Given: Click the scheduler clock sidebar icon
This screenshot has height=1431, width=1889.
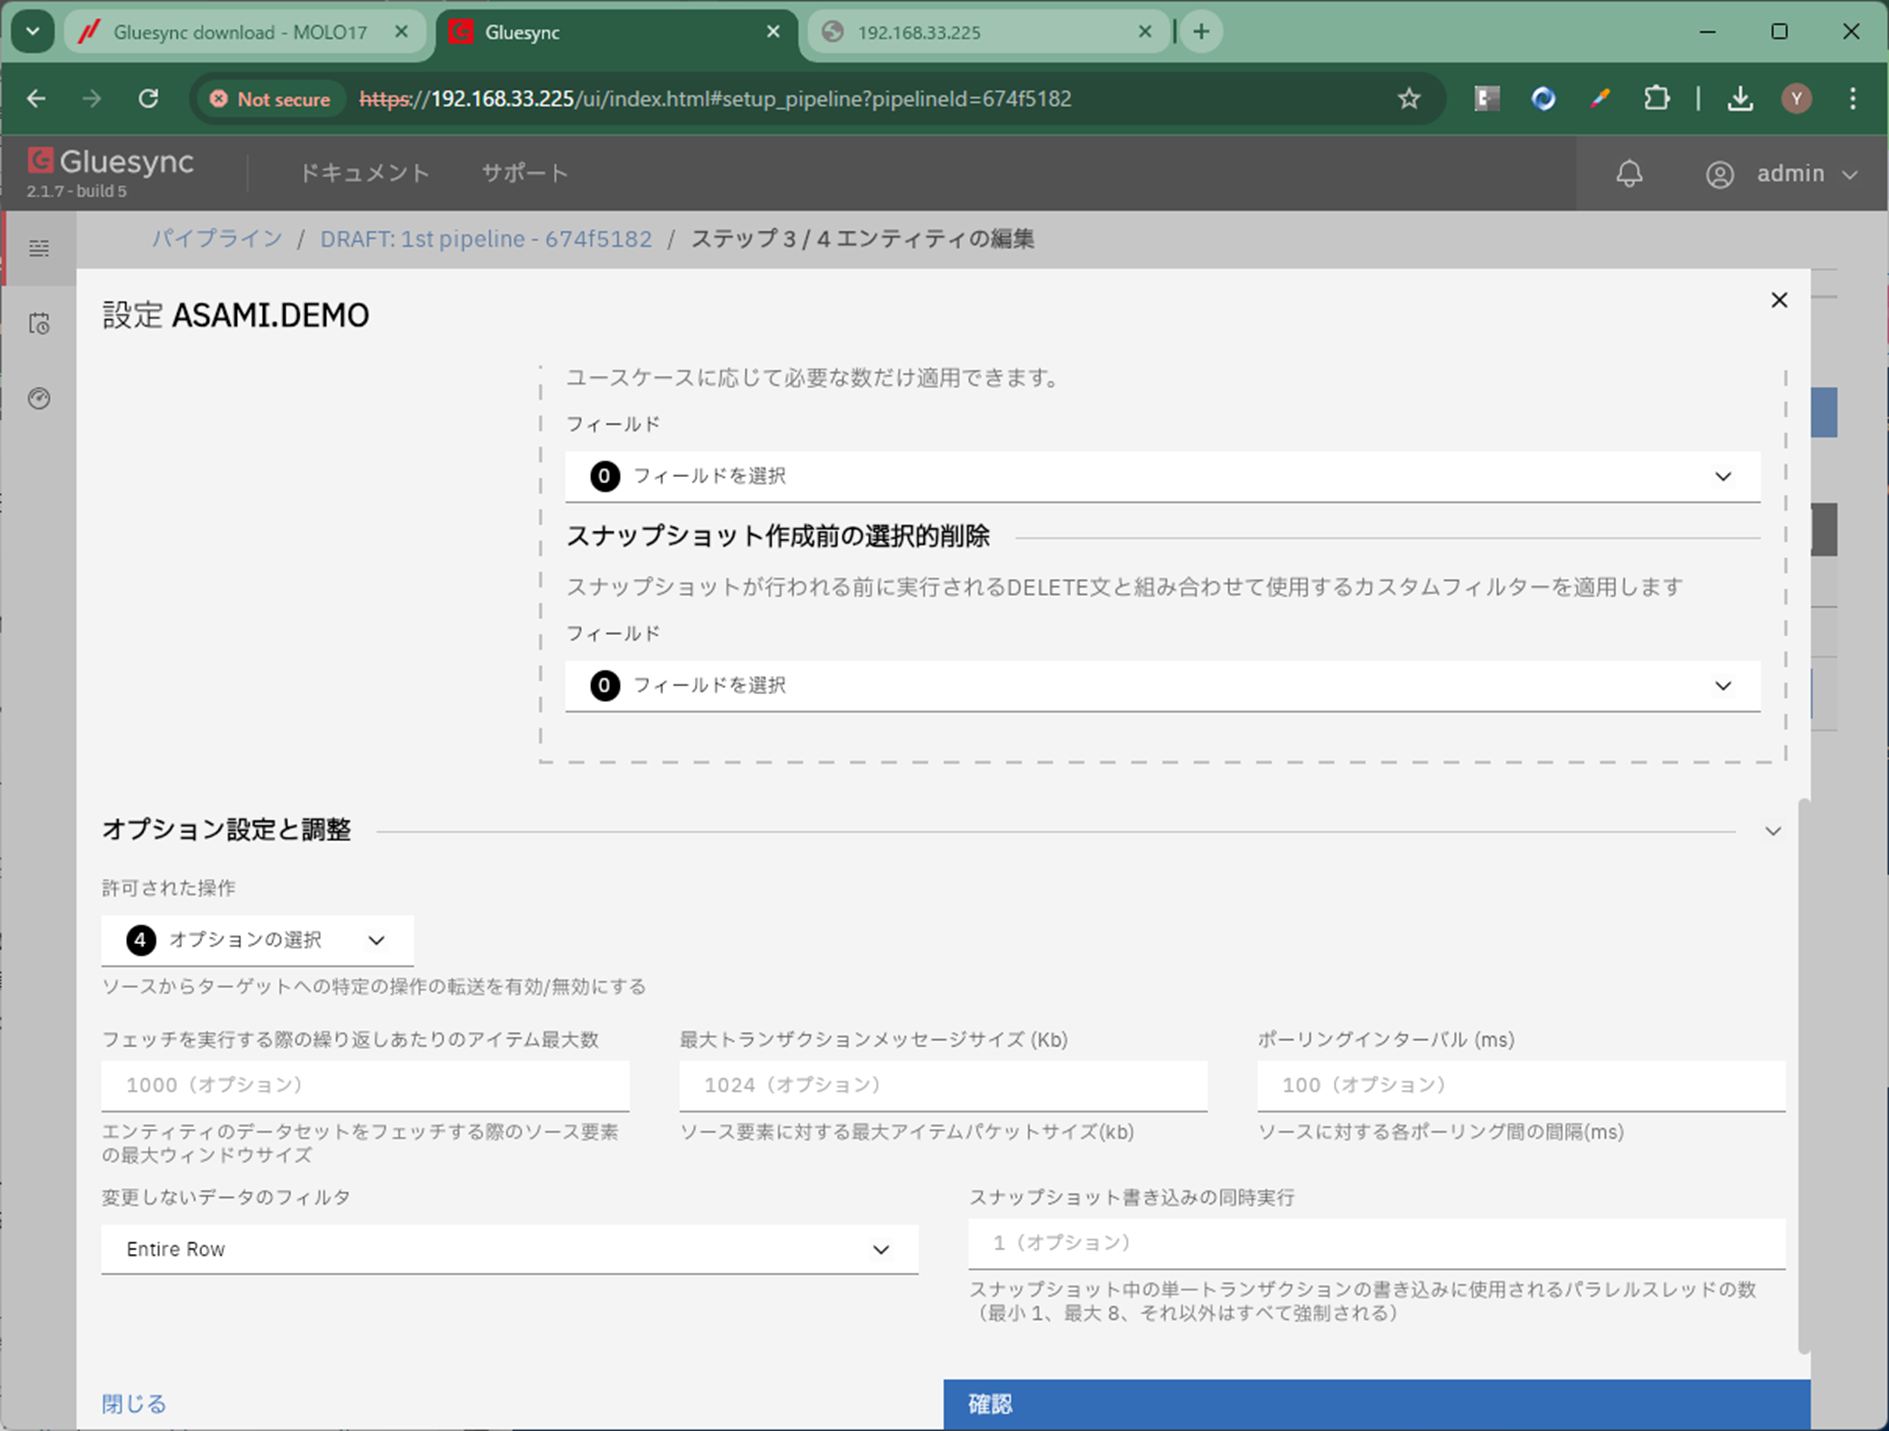Looking at the screenshot, I should tap(39, 324).
